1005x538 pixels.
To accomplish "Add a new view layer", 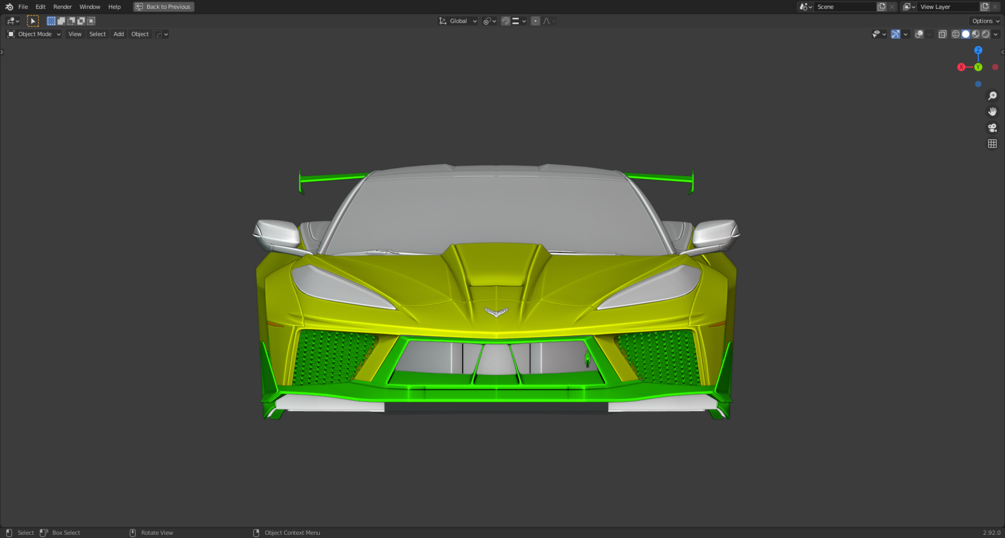I will point(984,6).
